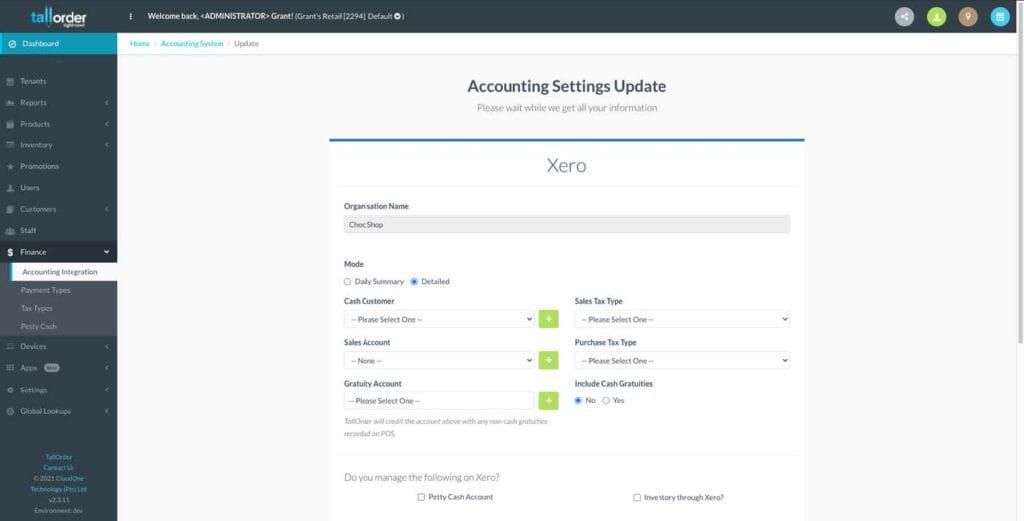Click the Update breadcrumb text

click(x=246, y=44)
